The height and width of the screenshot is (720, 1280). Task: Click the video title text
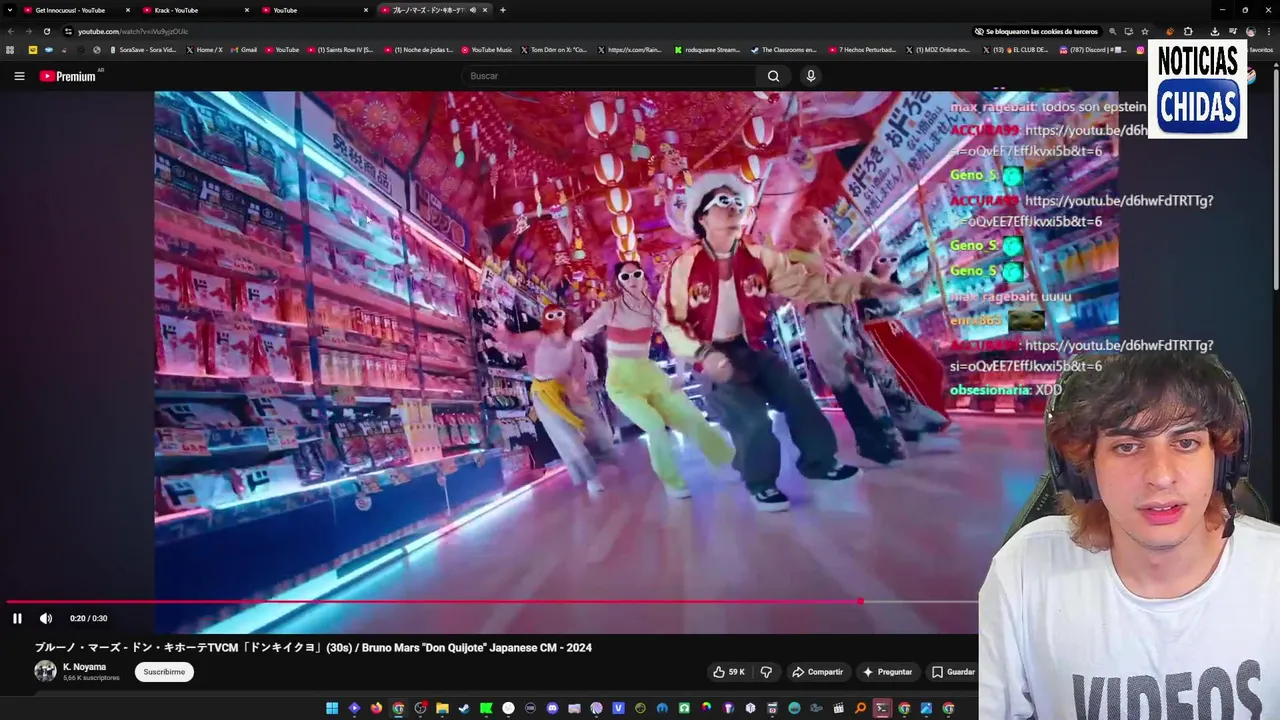point(313,647)
